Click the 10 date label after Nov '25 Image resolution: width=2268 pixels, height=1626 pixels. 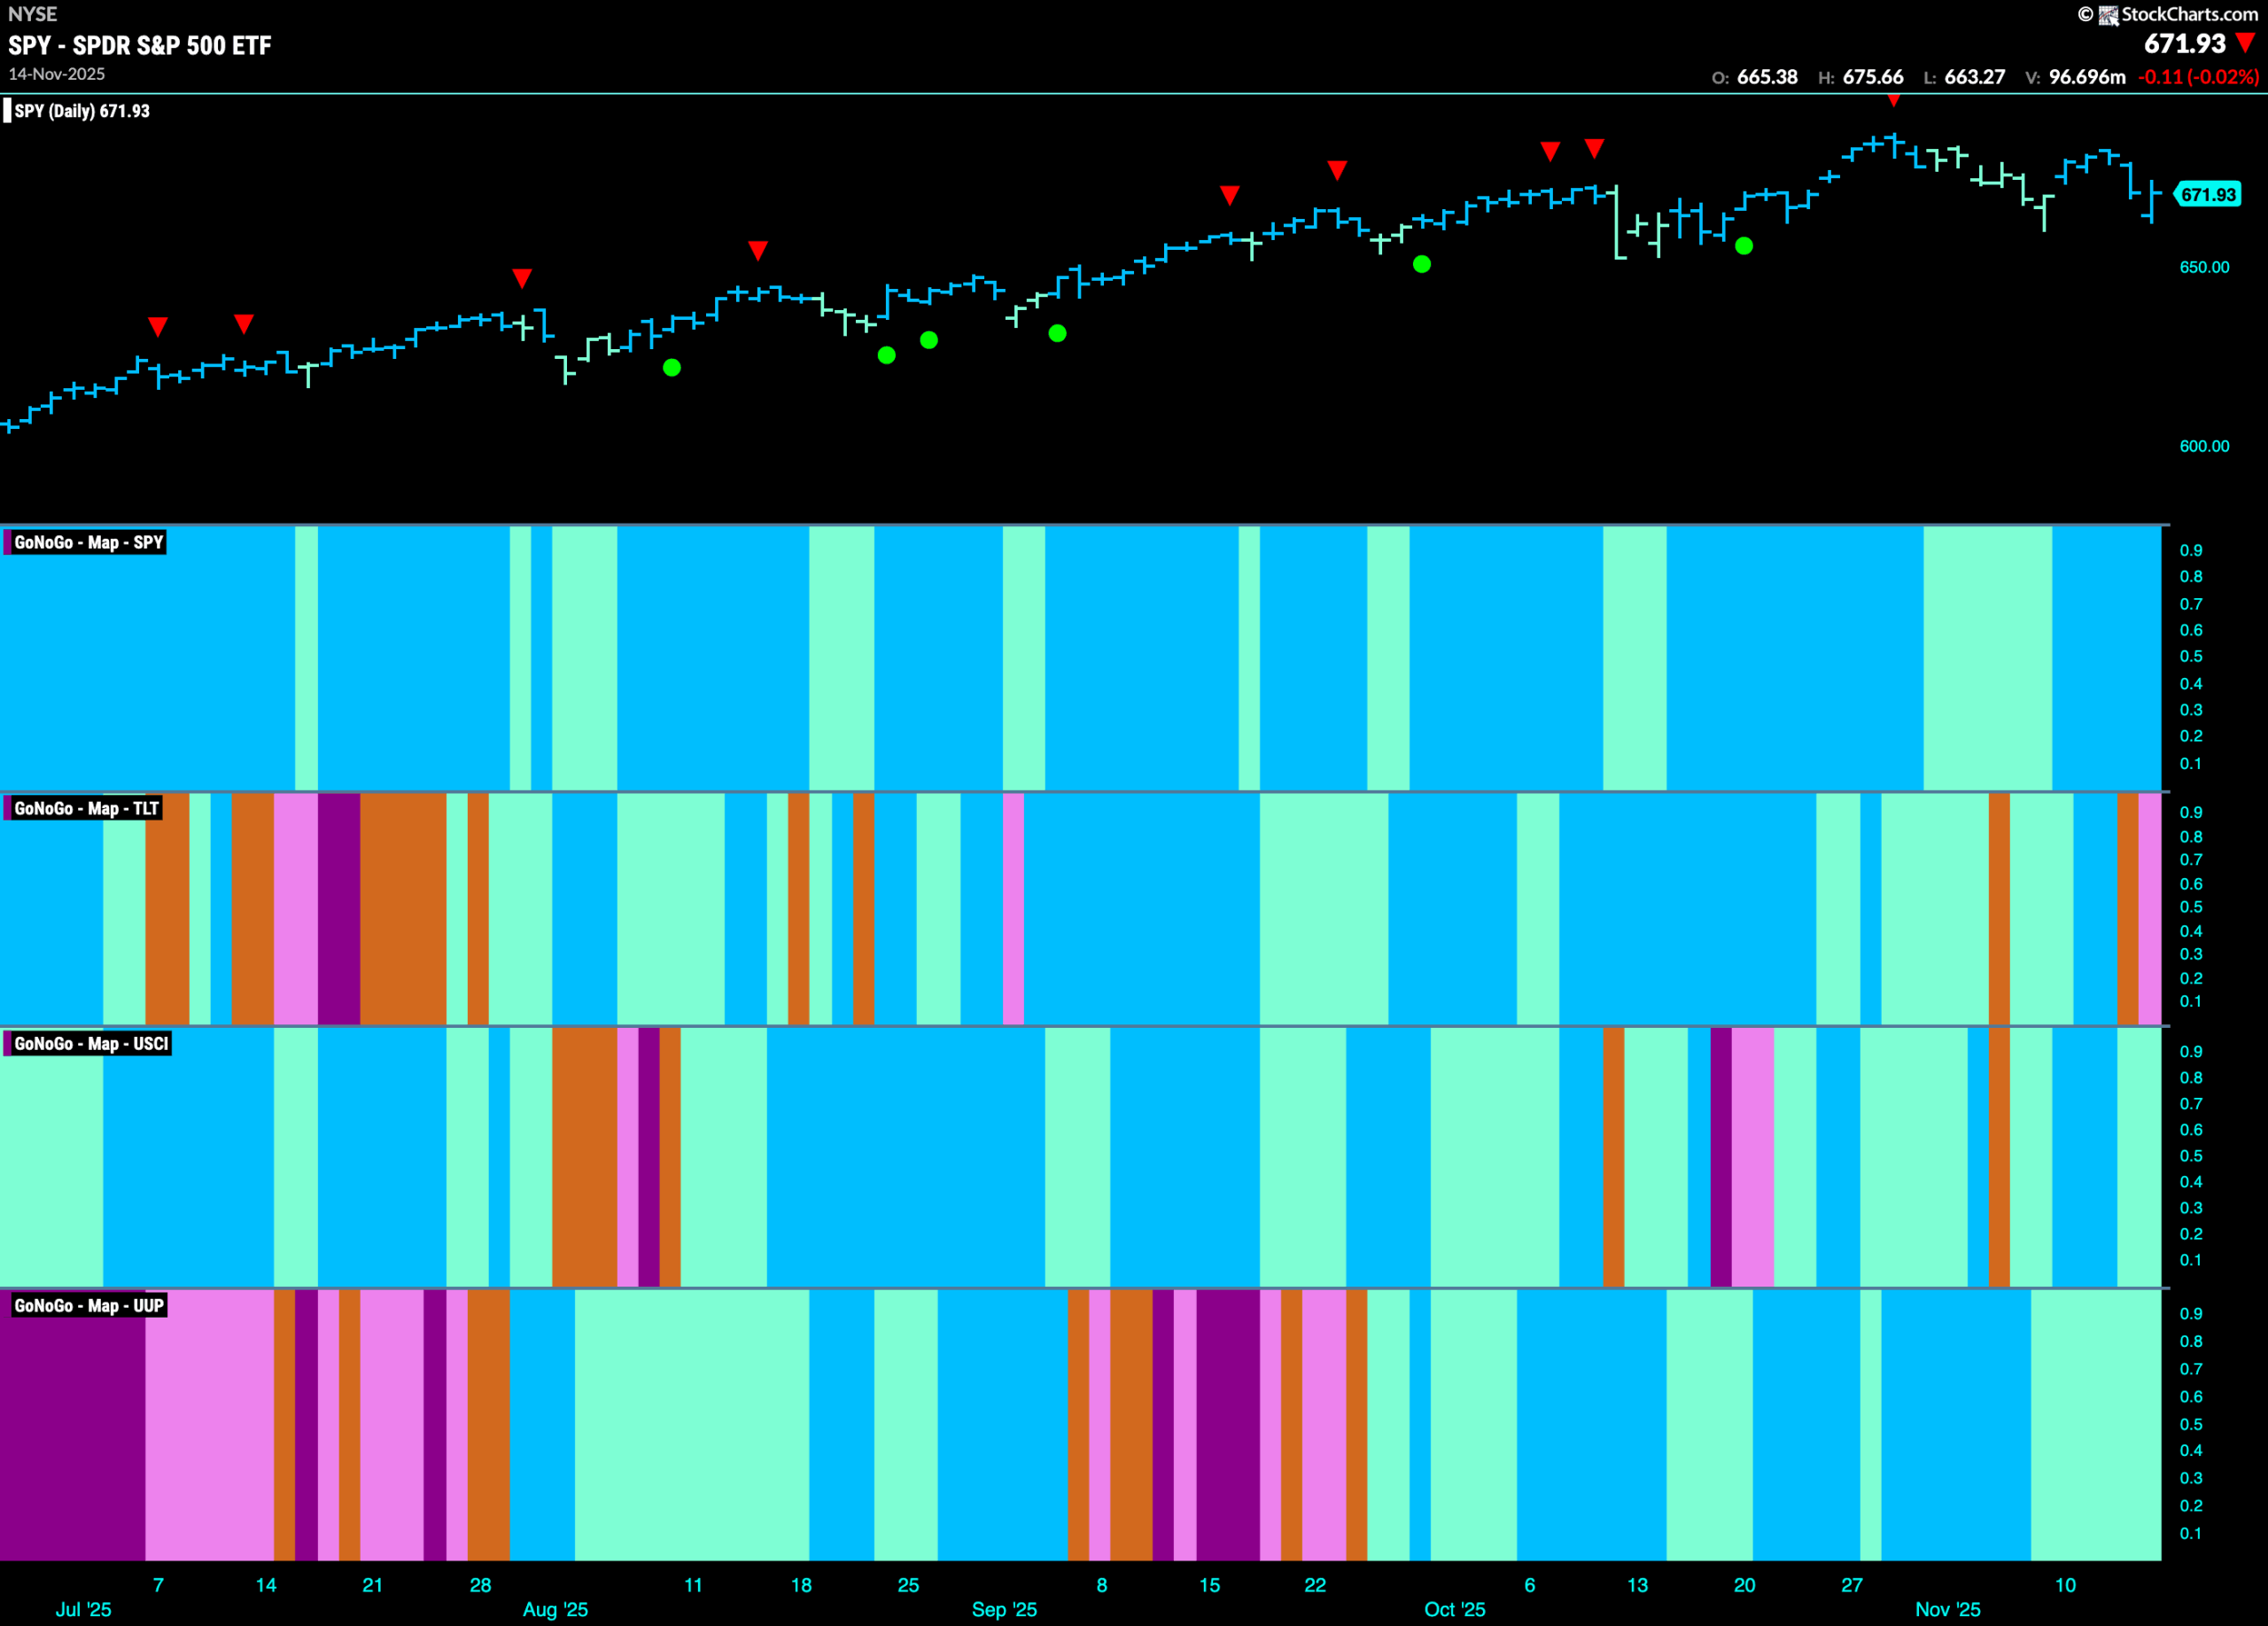point(2066,1585)
